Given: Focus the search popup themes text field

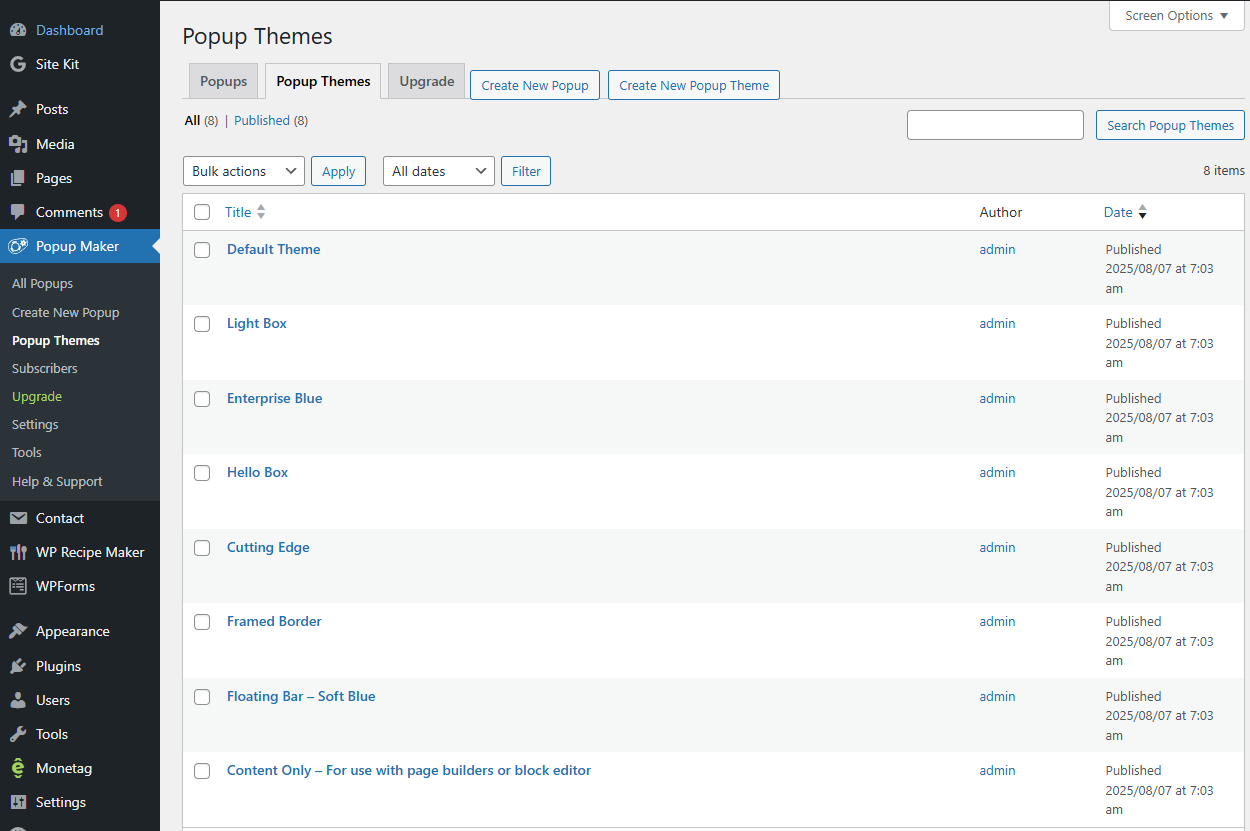Looking at the screenshot, I should pos(994,125).
